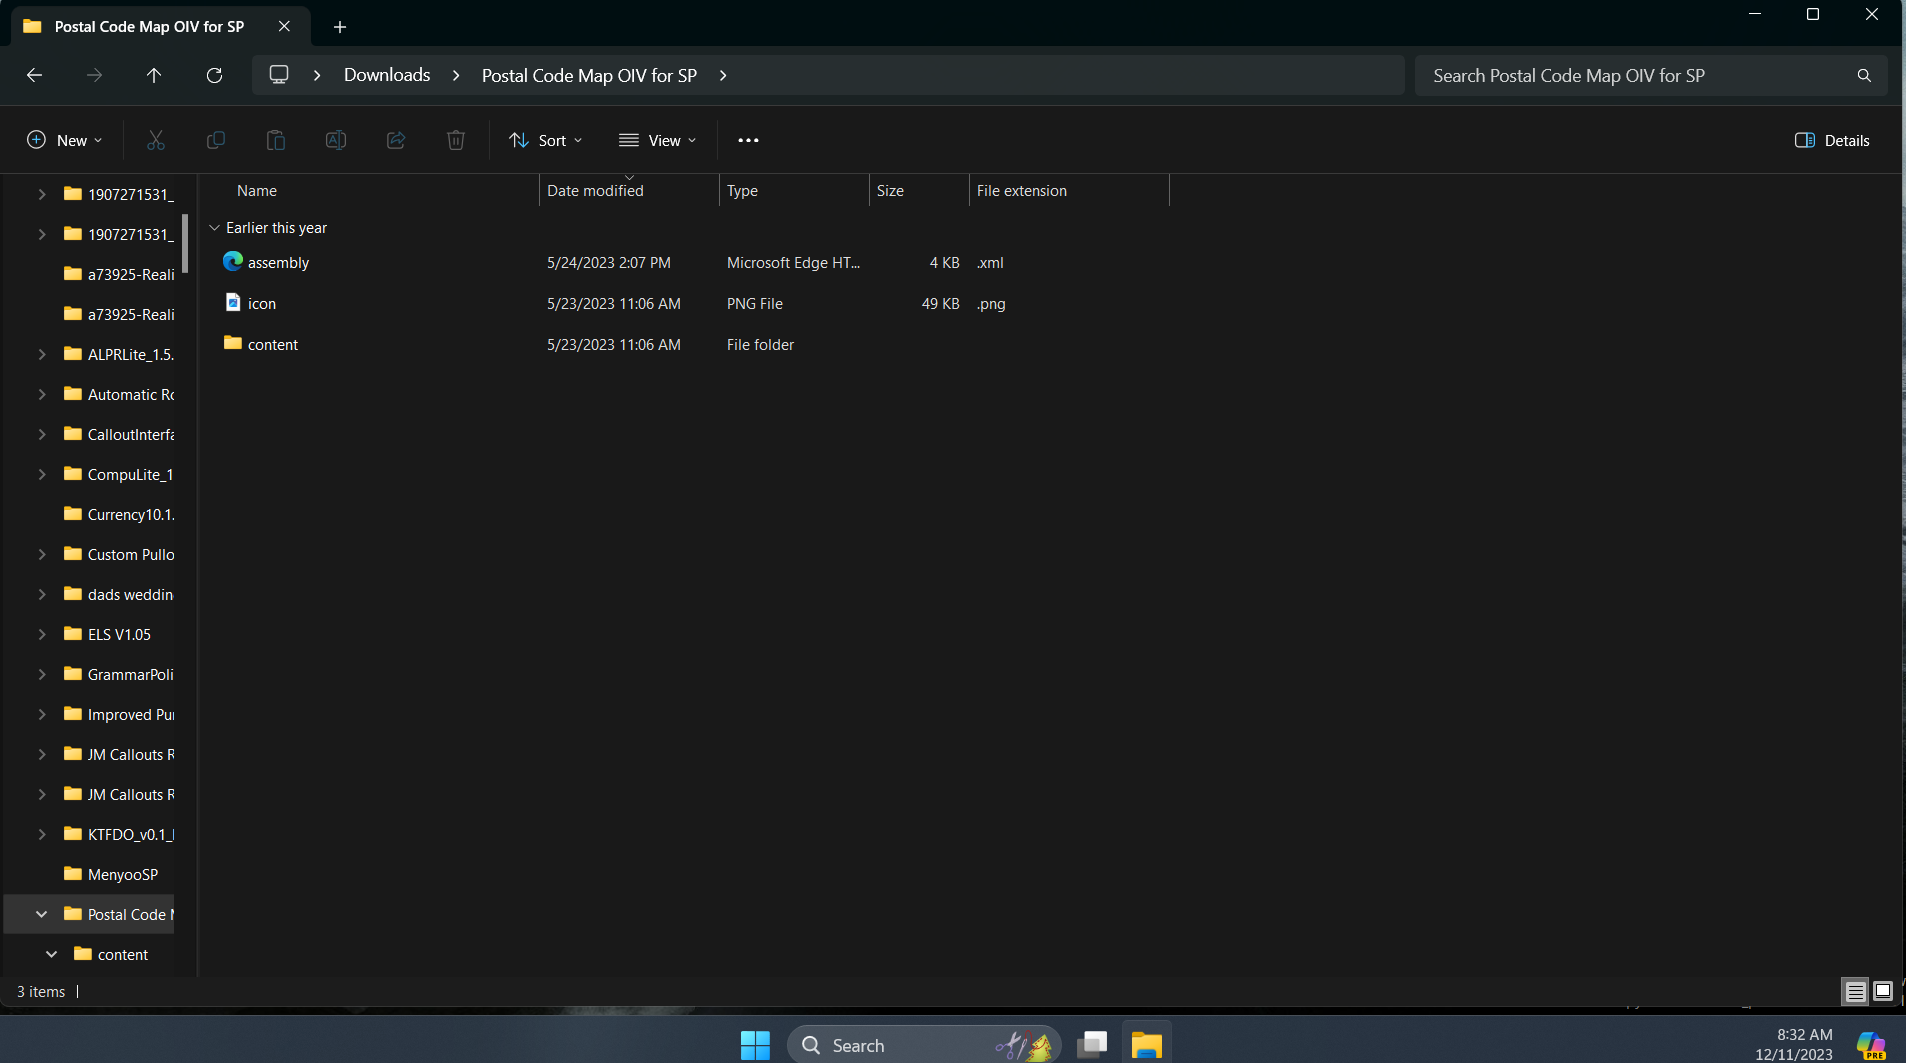
Task: Open the View dropdown menu
Action: tap(657, 141)
